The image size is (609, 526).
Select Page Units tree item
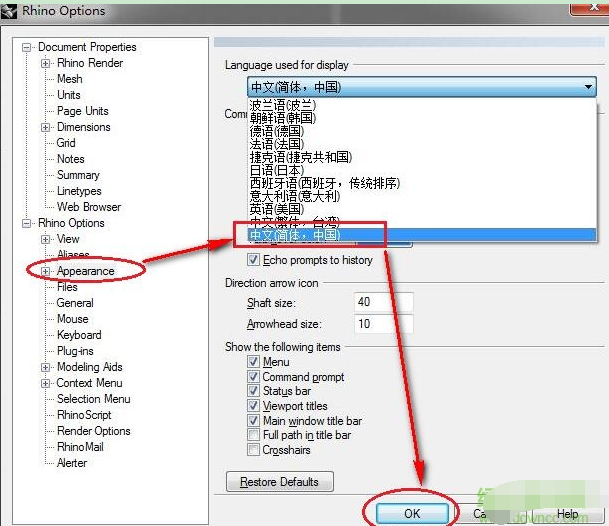[x=83, y=111]
